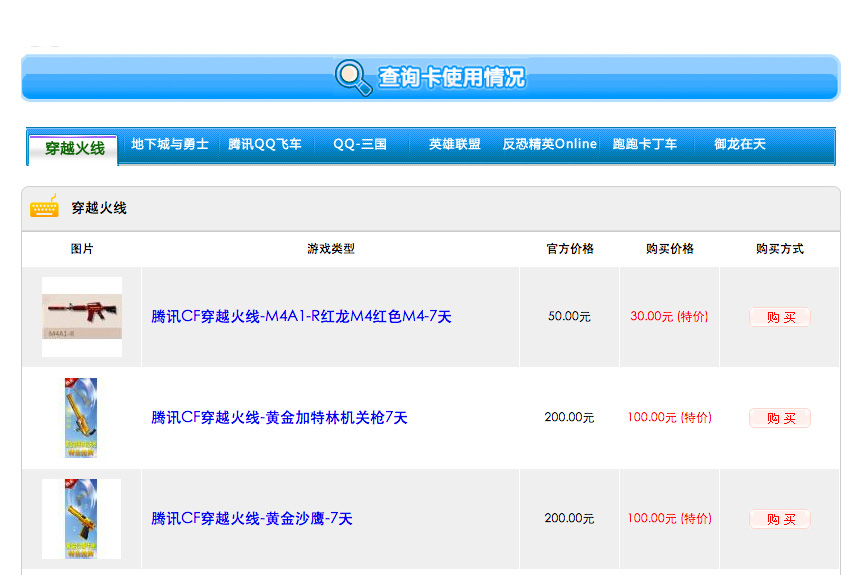Click the orange keyboard icon

[44, 207]
